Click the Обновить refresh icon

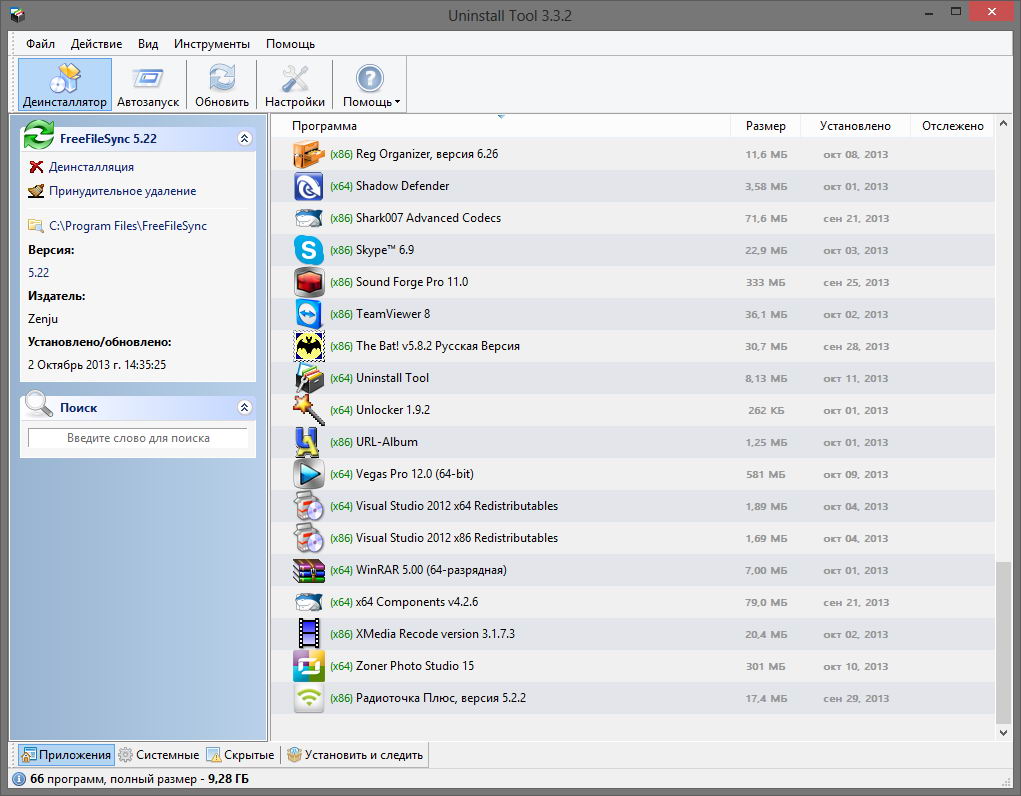222,79
